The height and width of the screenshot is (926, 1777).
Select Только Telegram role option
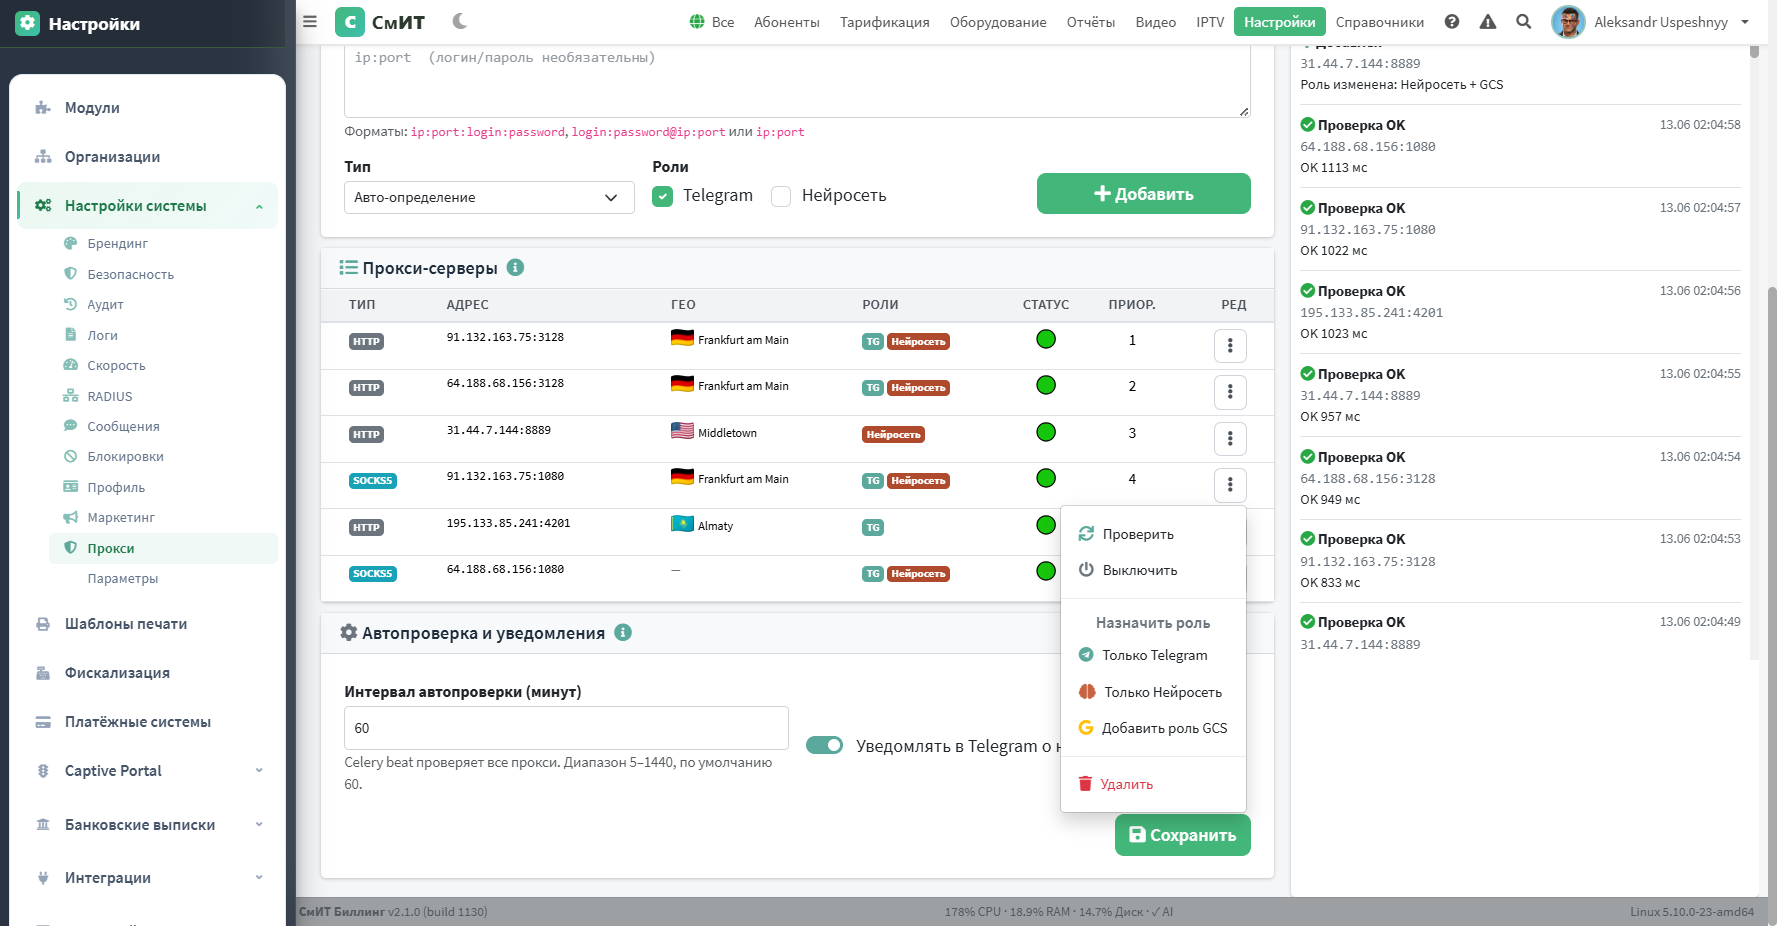pos(1153,655)
